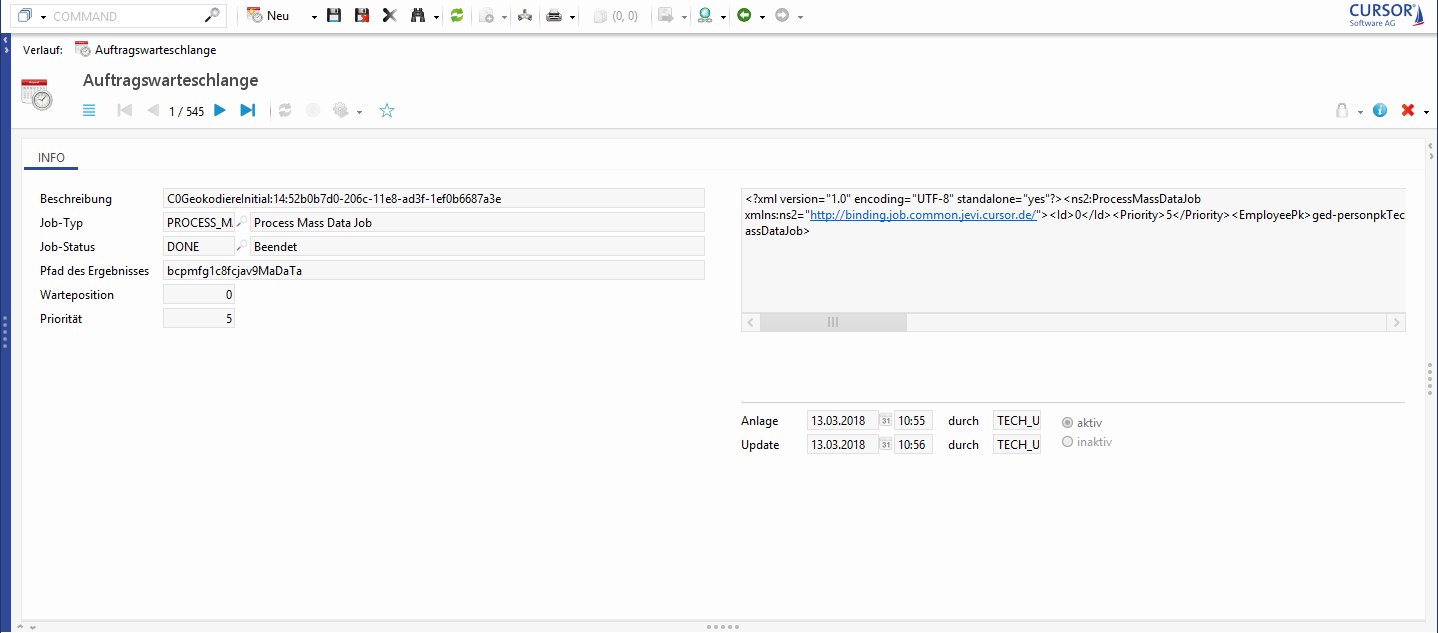Click the printer icon

tap(553, 16)
